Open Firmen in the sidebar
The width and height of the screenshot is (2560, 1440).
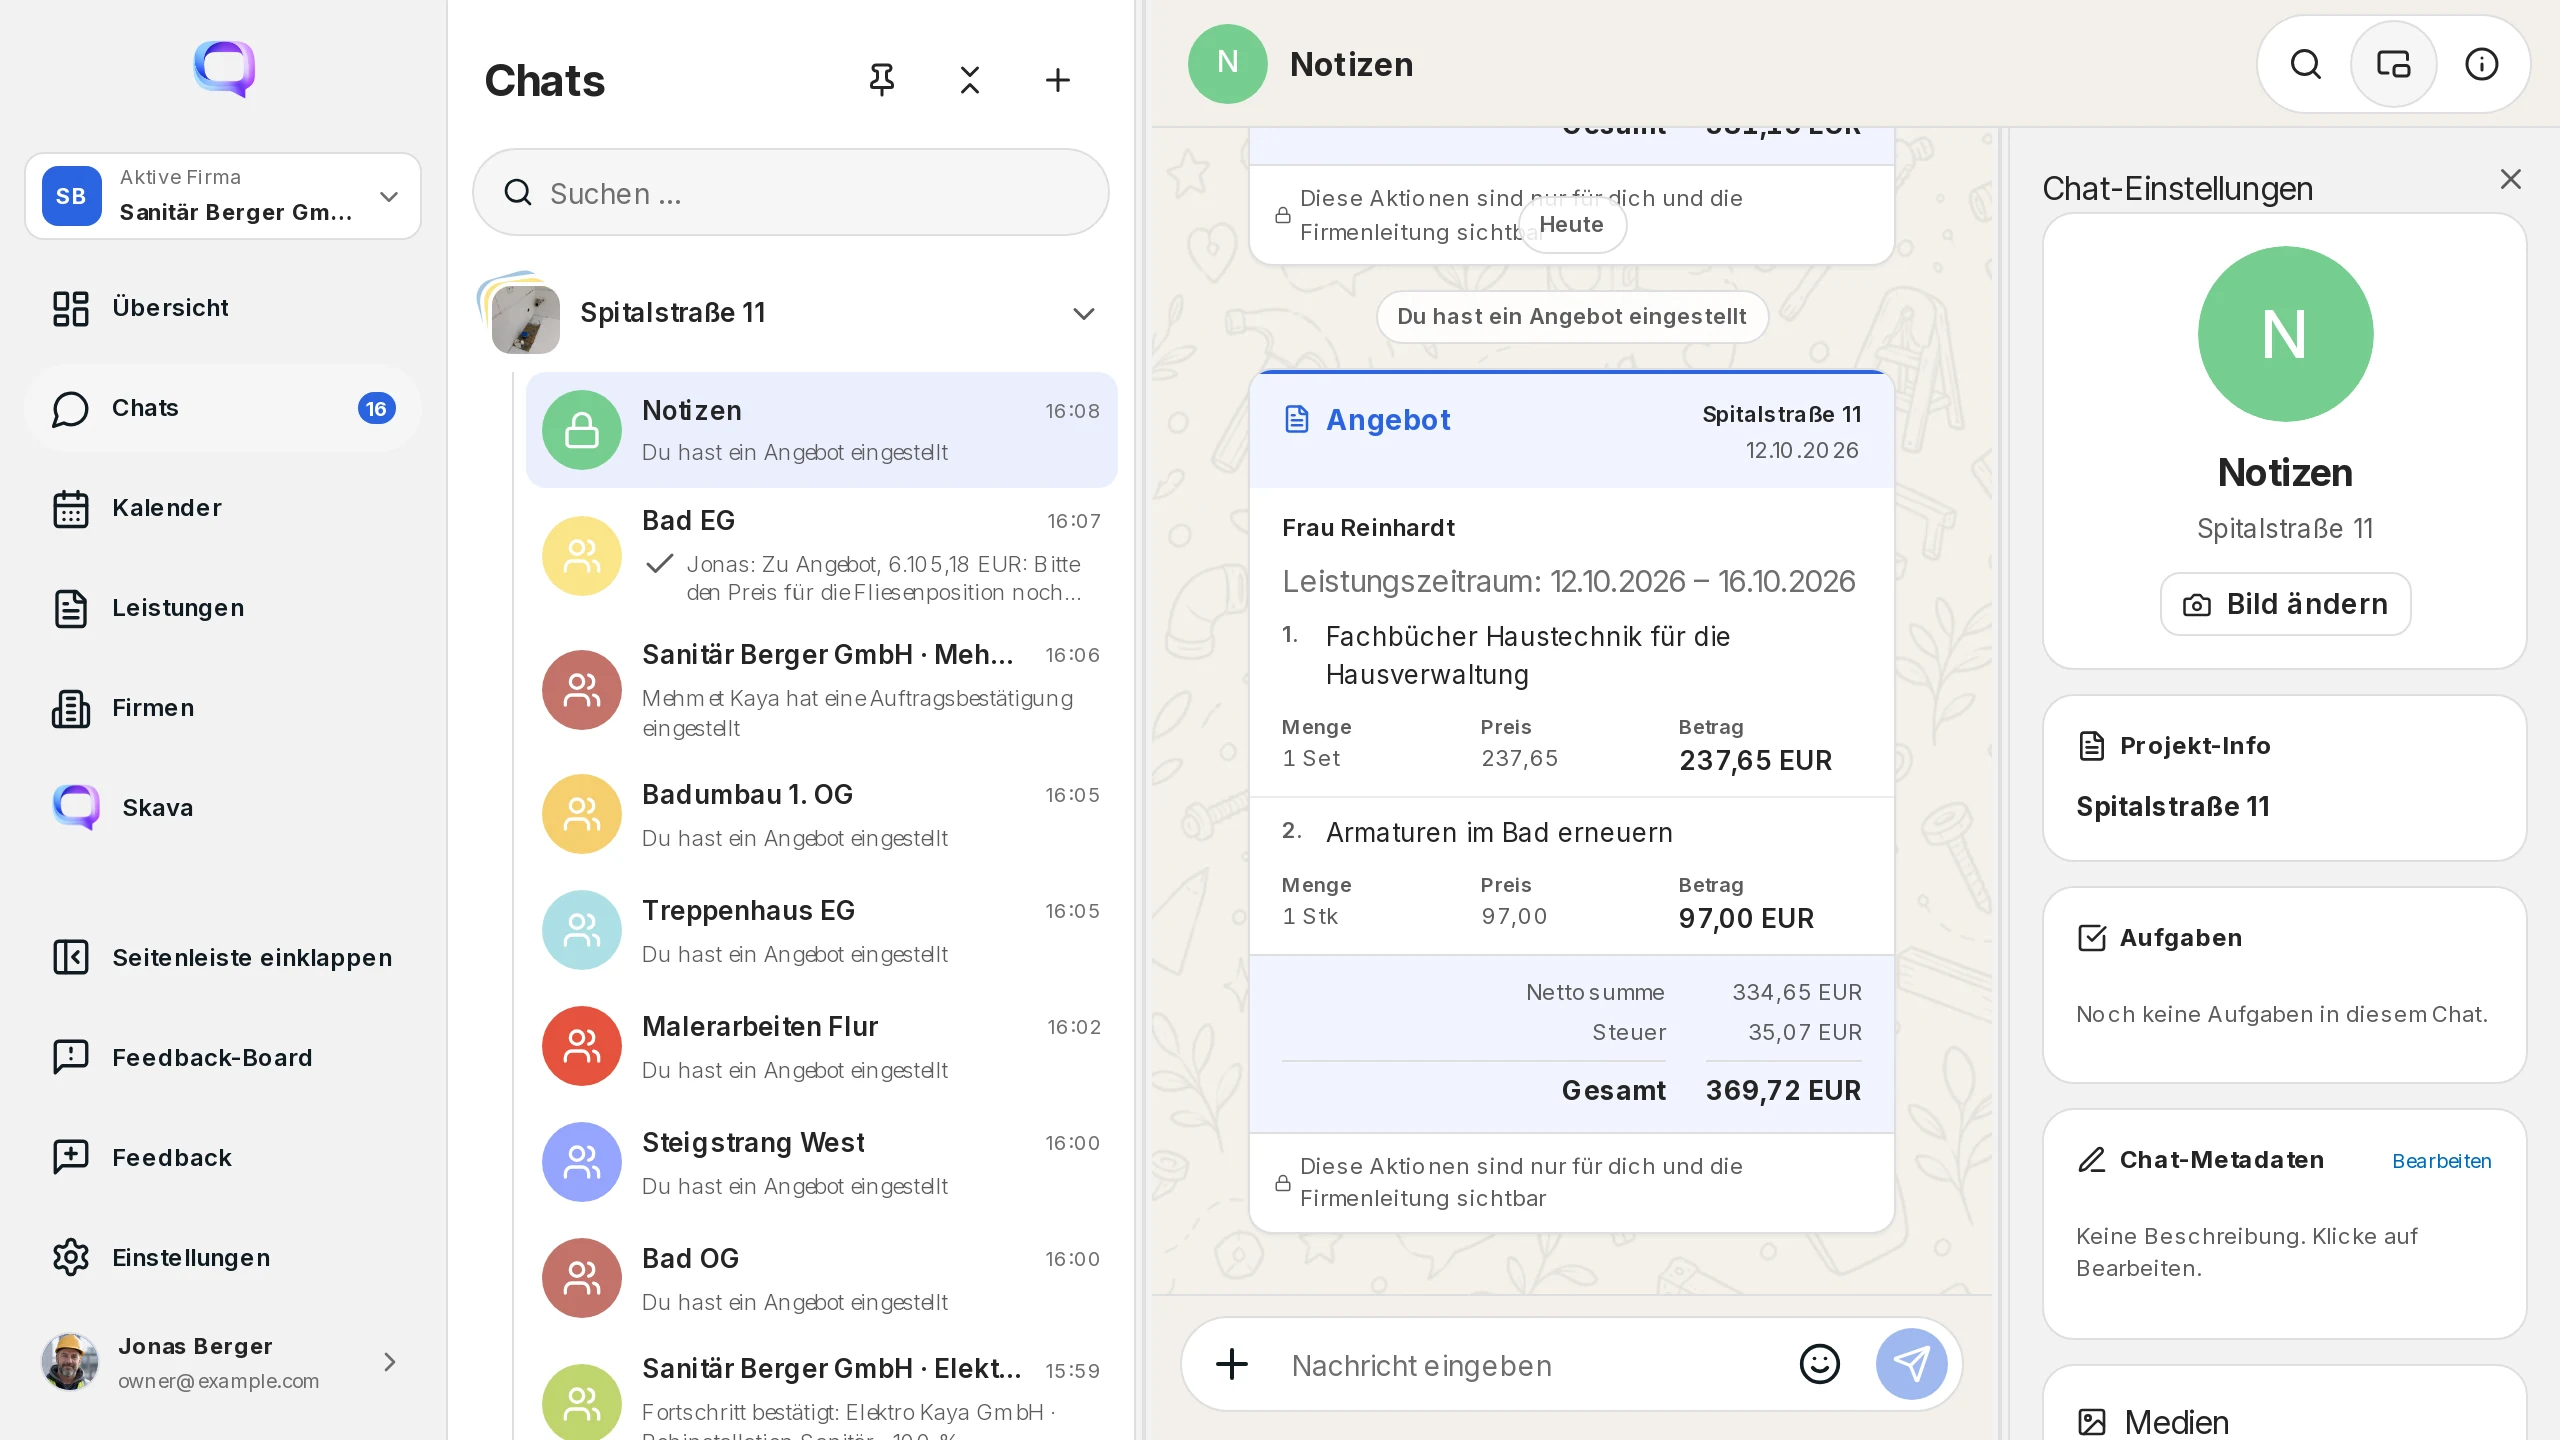(222, 708)
